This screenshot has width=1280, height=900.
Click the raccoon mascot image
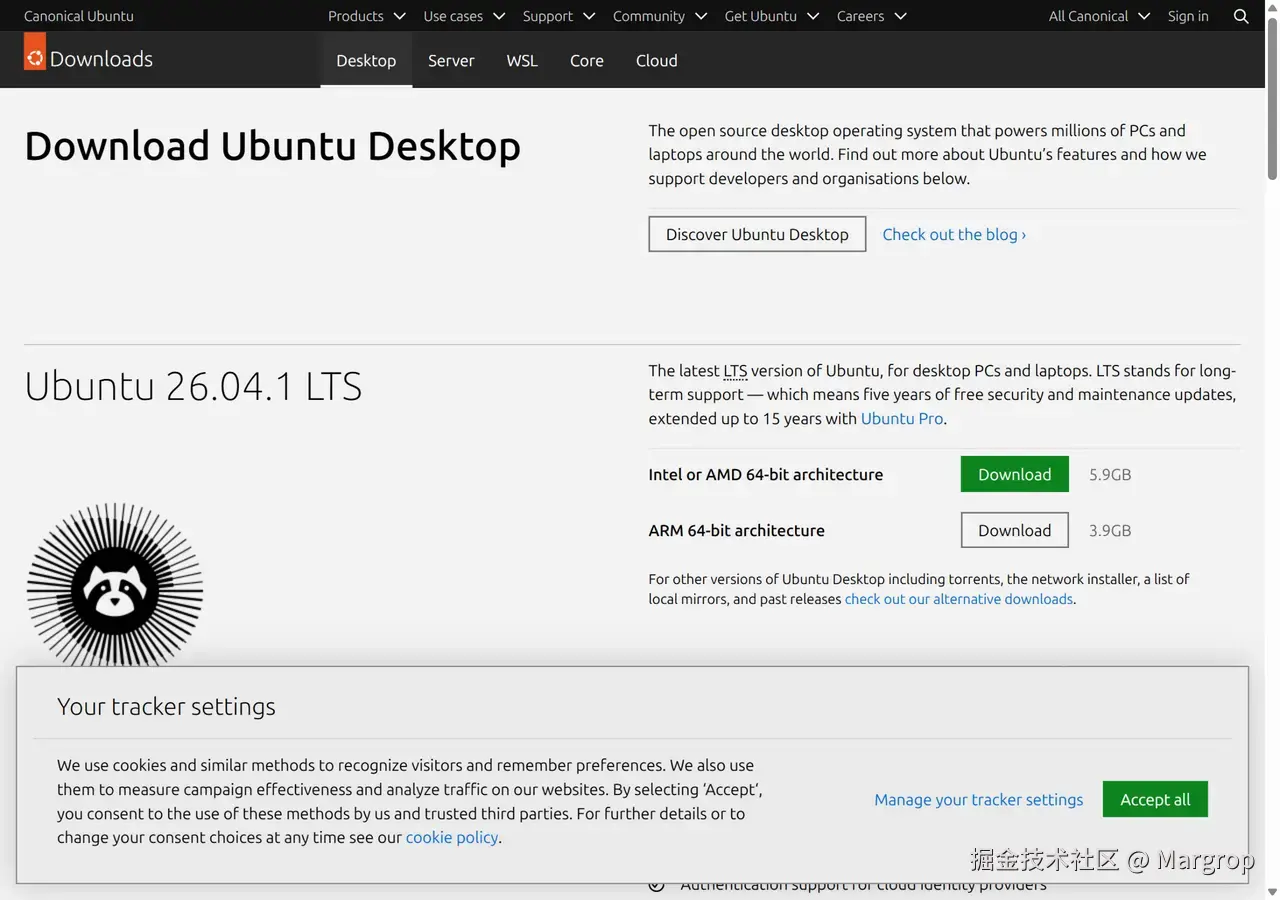[x=115, y=586]
